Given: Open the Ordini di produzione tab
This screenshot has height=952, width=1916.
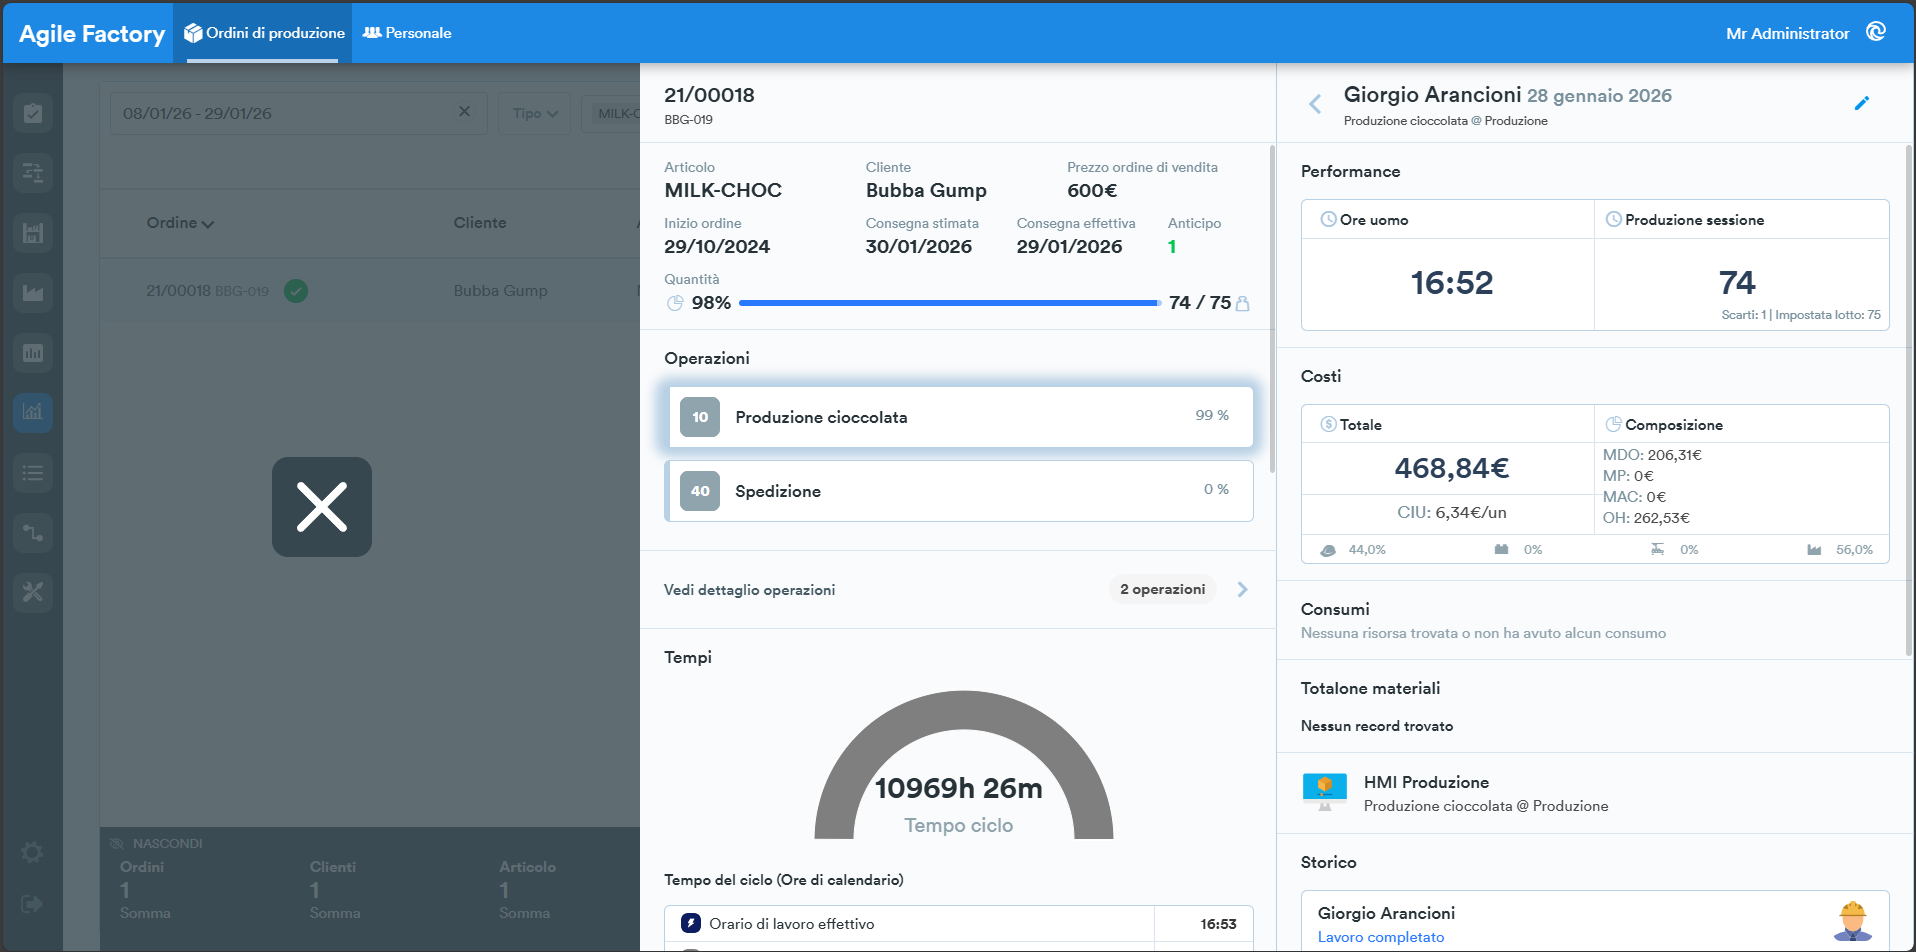Looking at the screenshot, I should tap(264, 33).
